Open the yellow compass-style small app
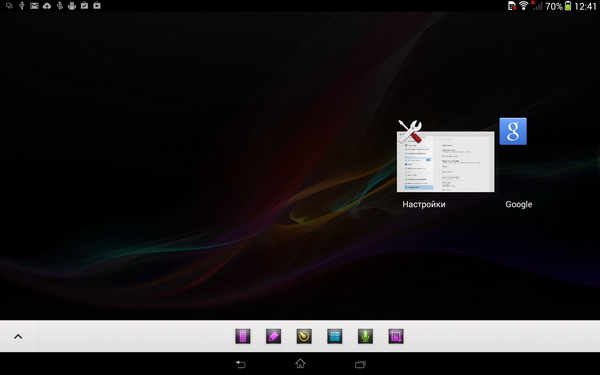This screenshot has height=375, width=600. (x=304, y=336)
